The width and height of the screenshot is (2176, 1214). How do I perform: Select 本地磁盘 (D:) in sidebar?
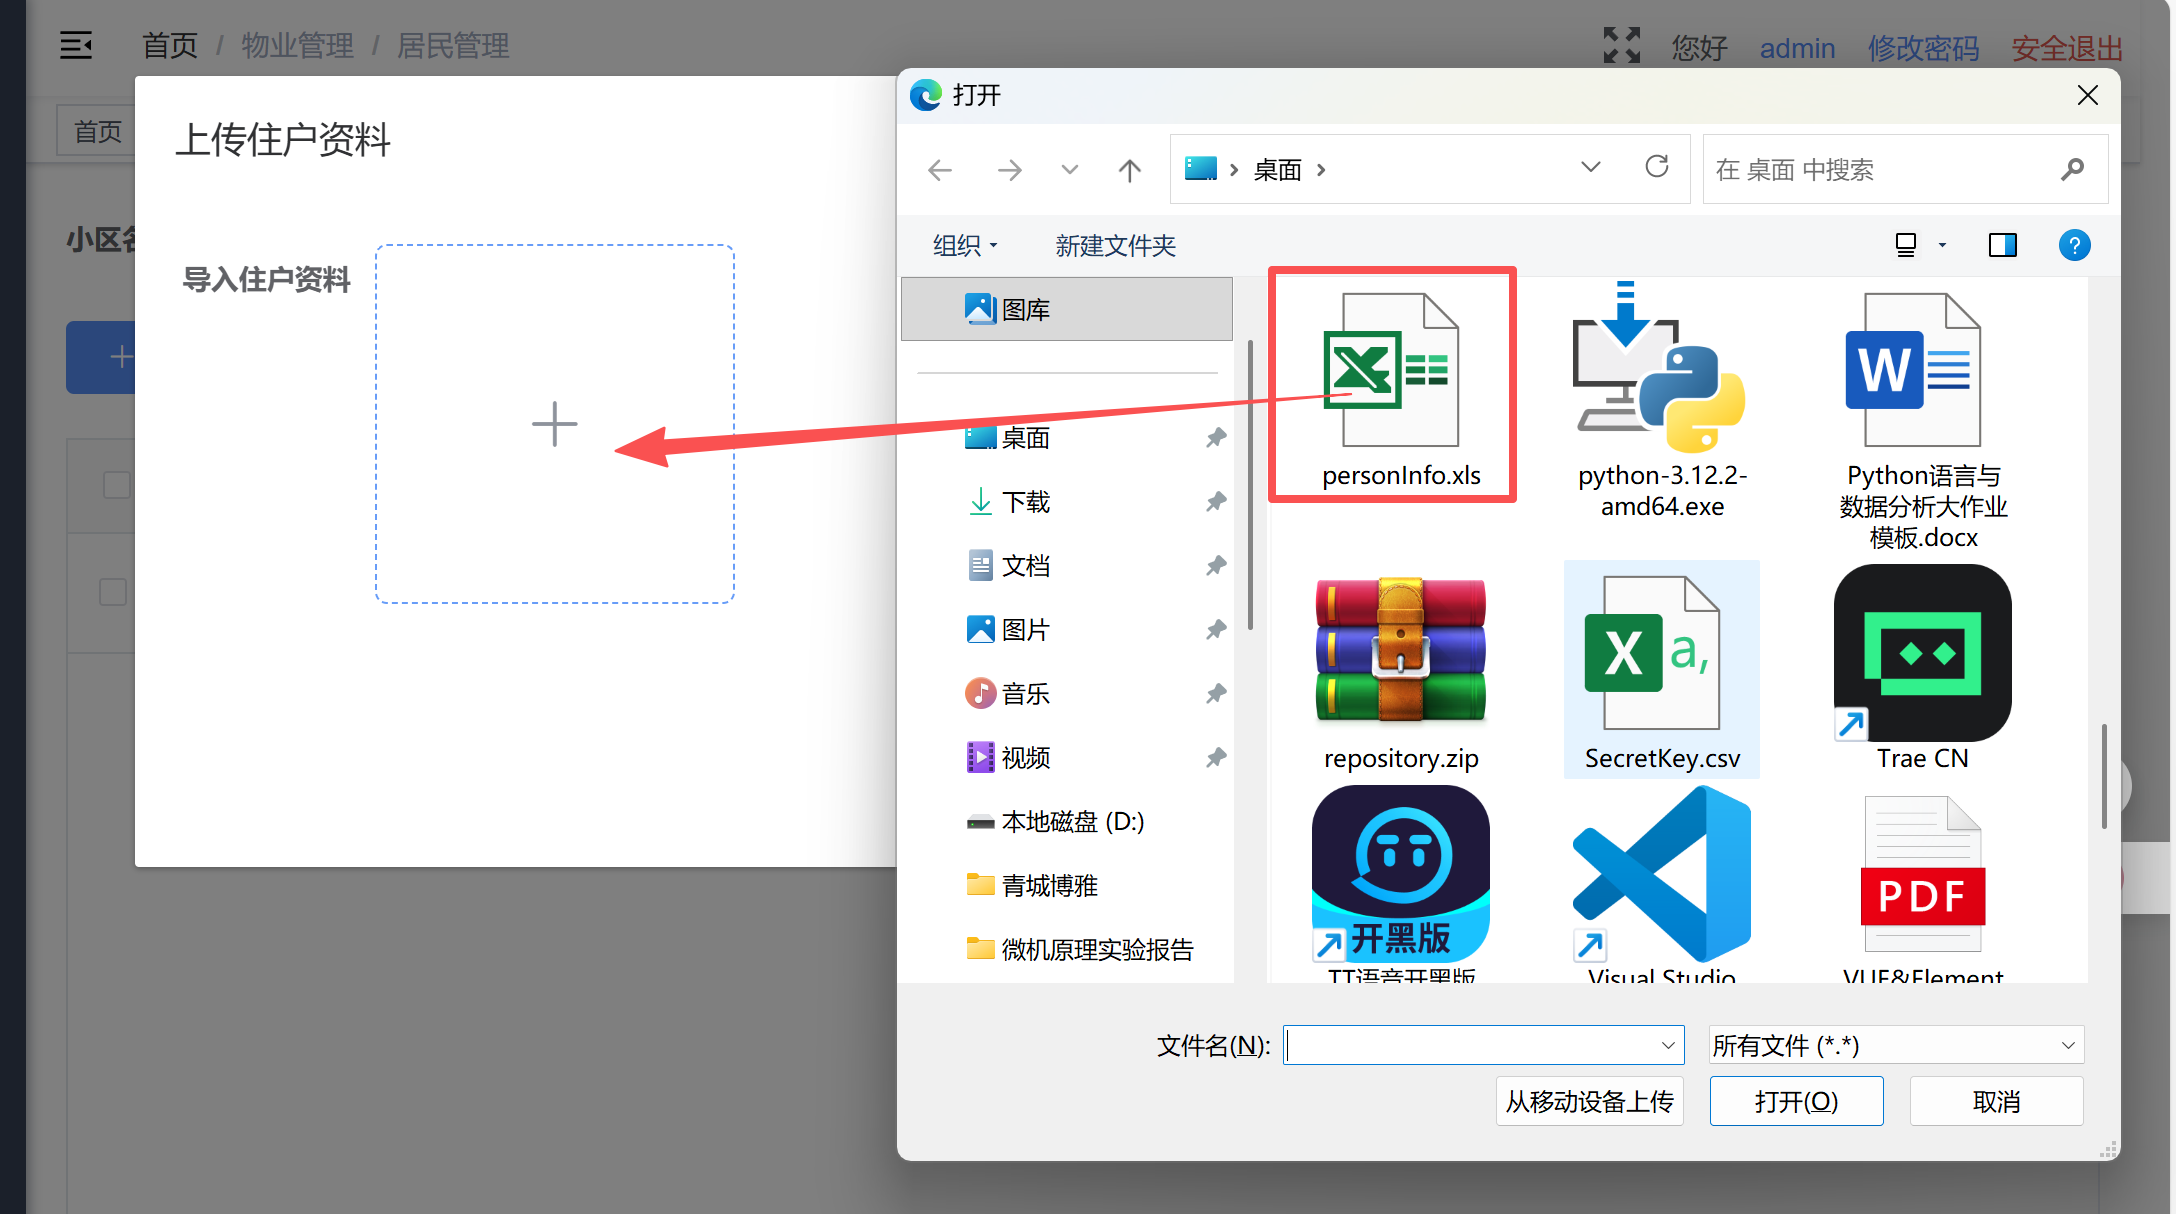point(1072,822)
